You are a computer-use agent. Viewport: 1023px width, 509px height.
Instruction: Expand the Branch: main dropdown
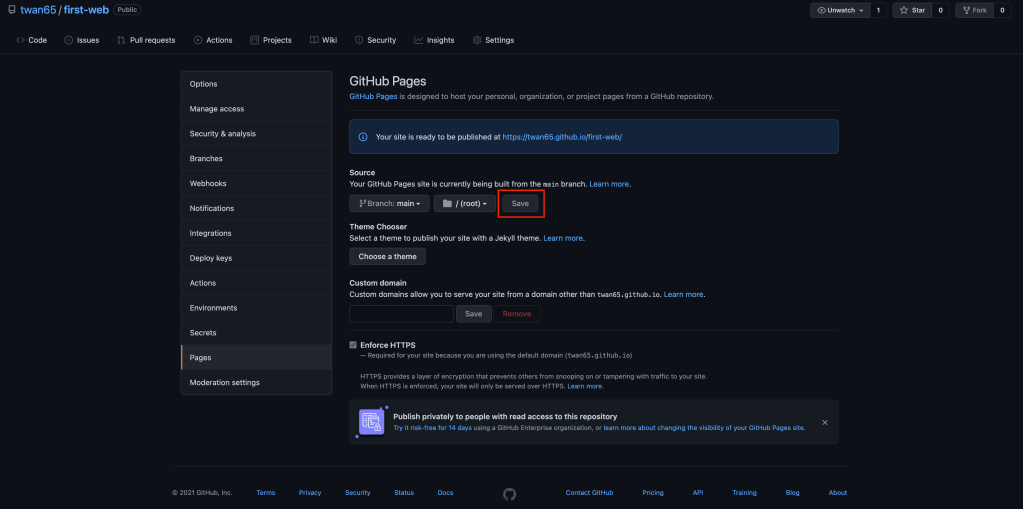coord(389,203)
